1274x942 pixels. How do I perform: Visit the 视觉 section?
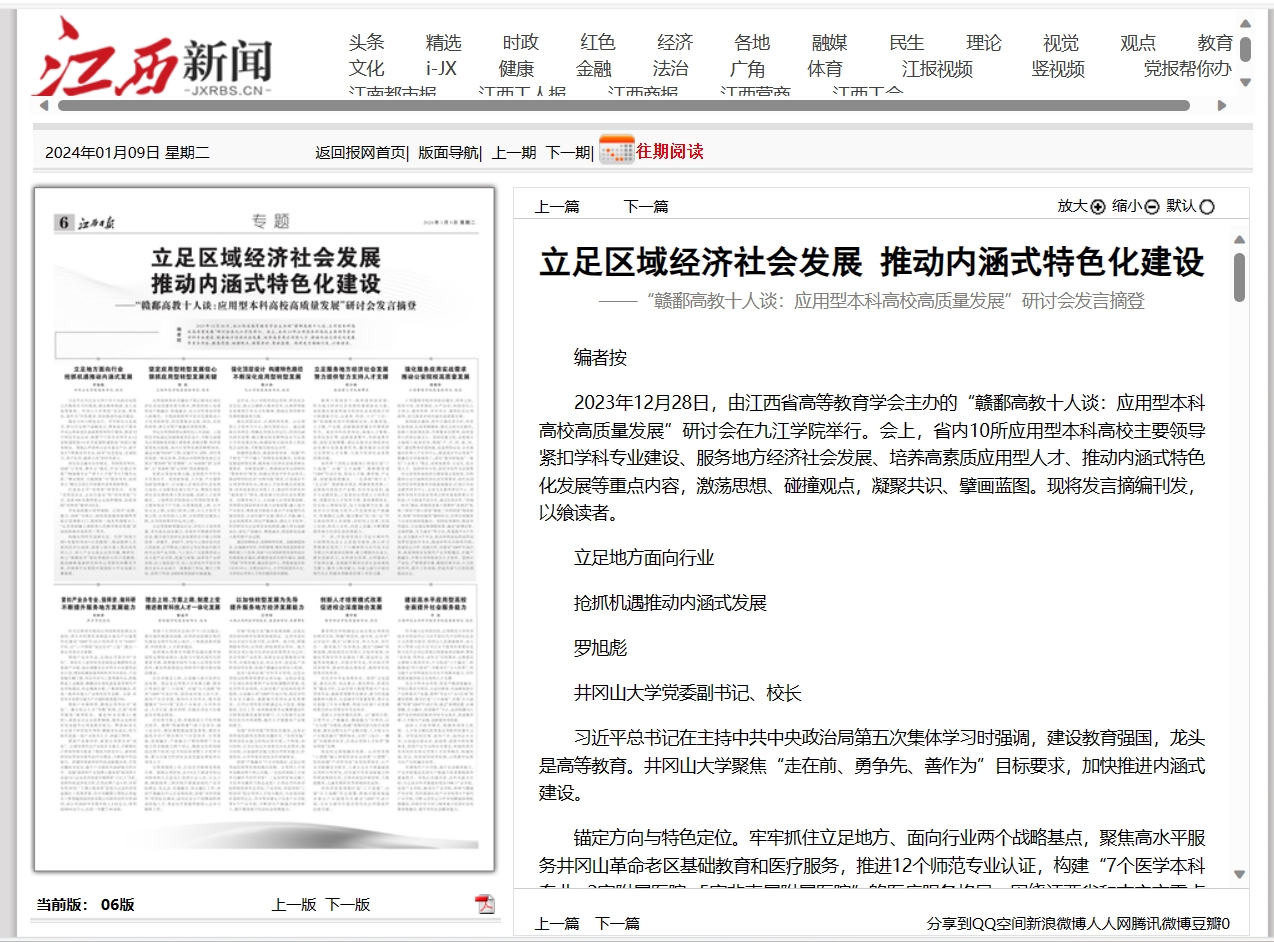click(1061, 43)
